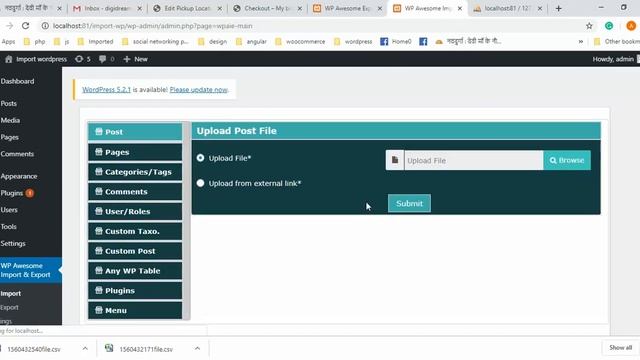Click the updates icon in admin bar

click(x=79, y=59)
